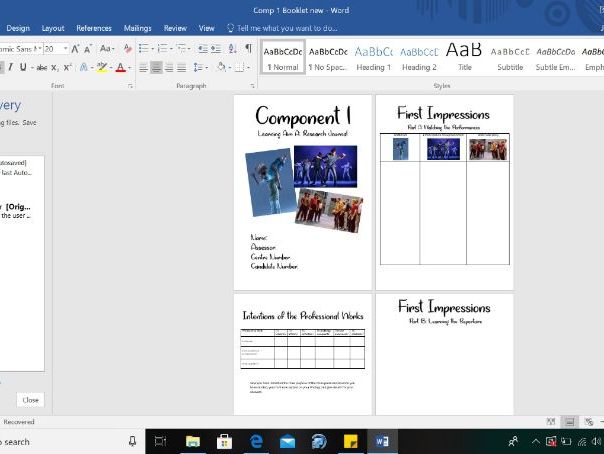The width and height of the screenshot is (604, 454).
Task: Toggle paragraph marks display
Action: 248,49
